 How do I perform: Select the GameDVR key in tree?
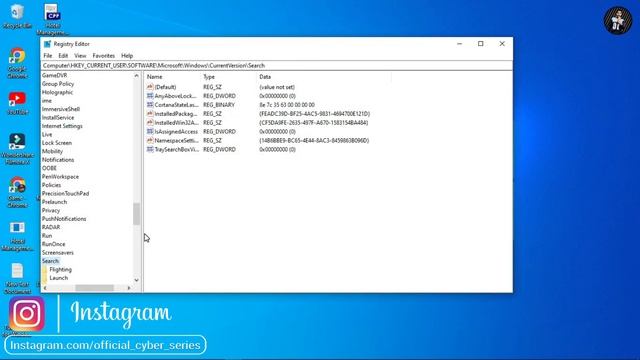54,76
